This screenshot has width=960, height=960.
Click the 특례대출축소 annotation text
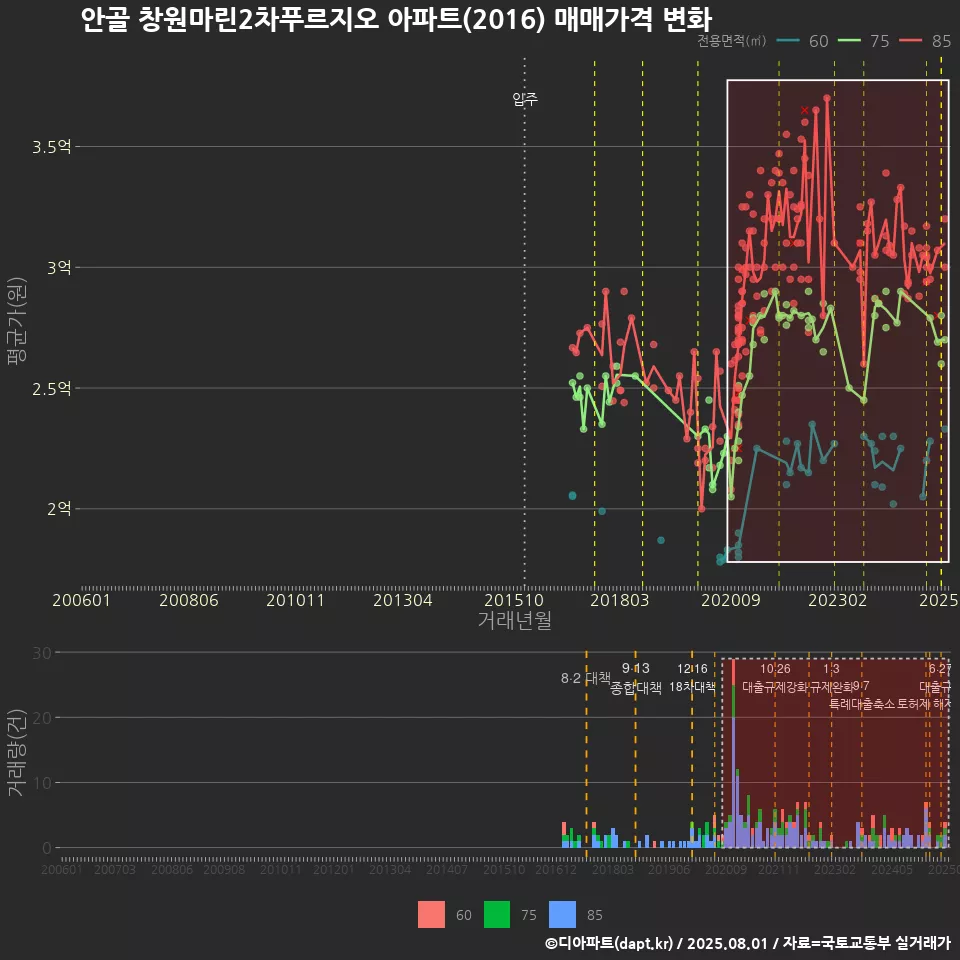pyautogui.click(x=862, y=704)
